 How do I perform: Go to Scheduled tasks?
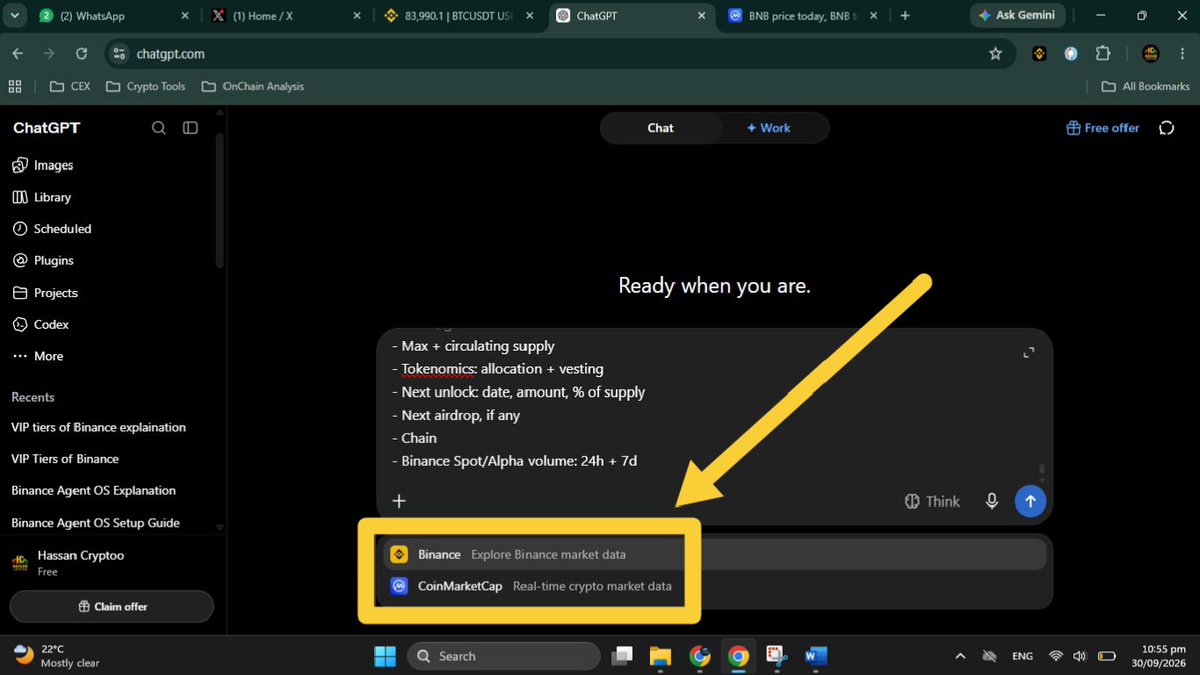coord(52,229)
